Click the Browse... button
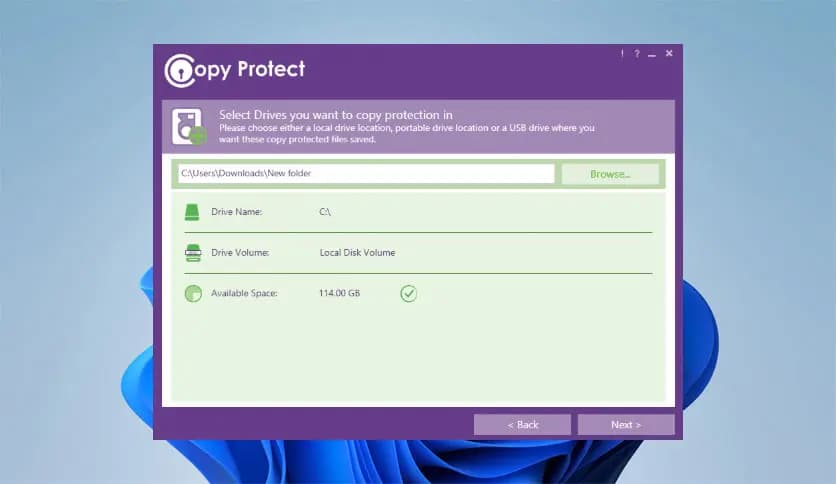The image size is (836, 484). pyautogui.click(x=610, y=174)
